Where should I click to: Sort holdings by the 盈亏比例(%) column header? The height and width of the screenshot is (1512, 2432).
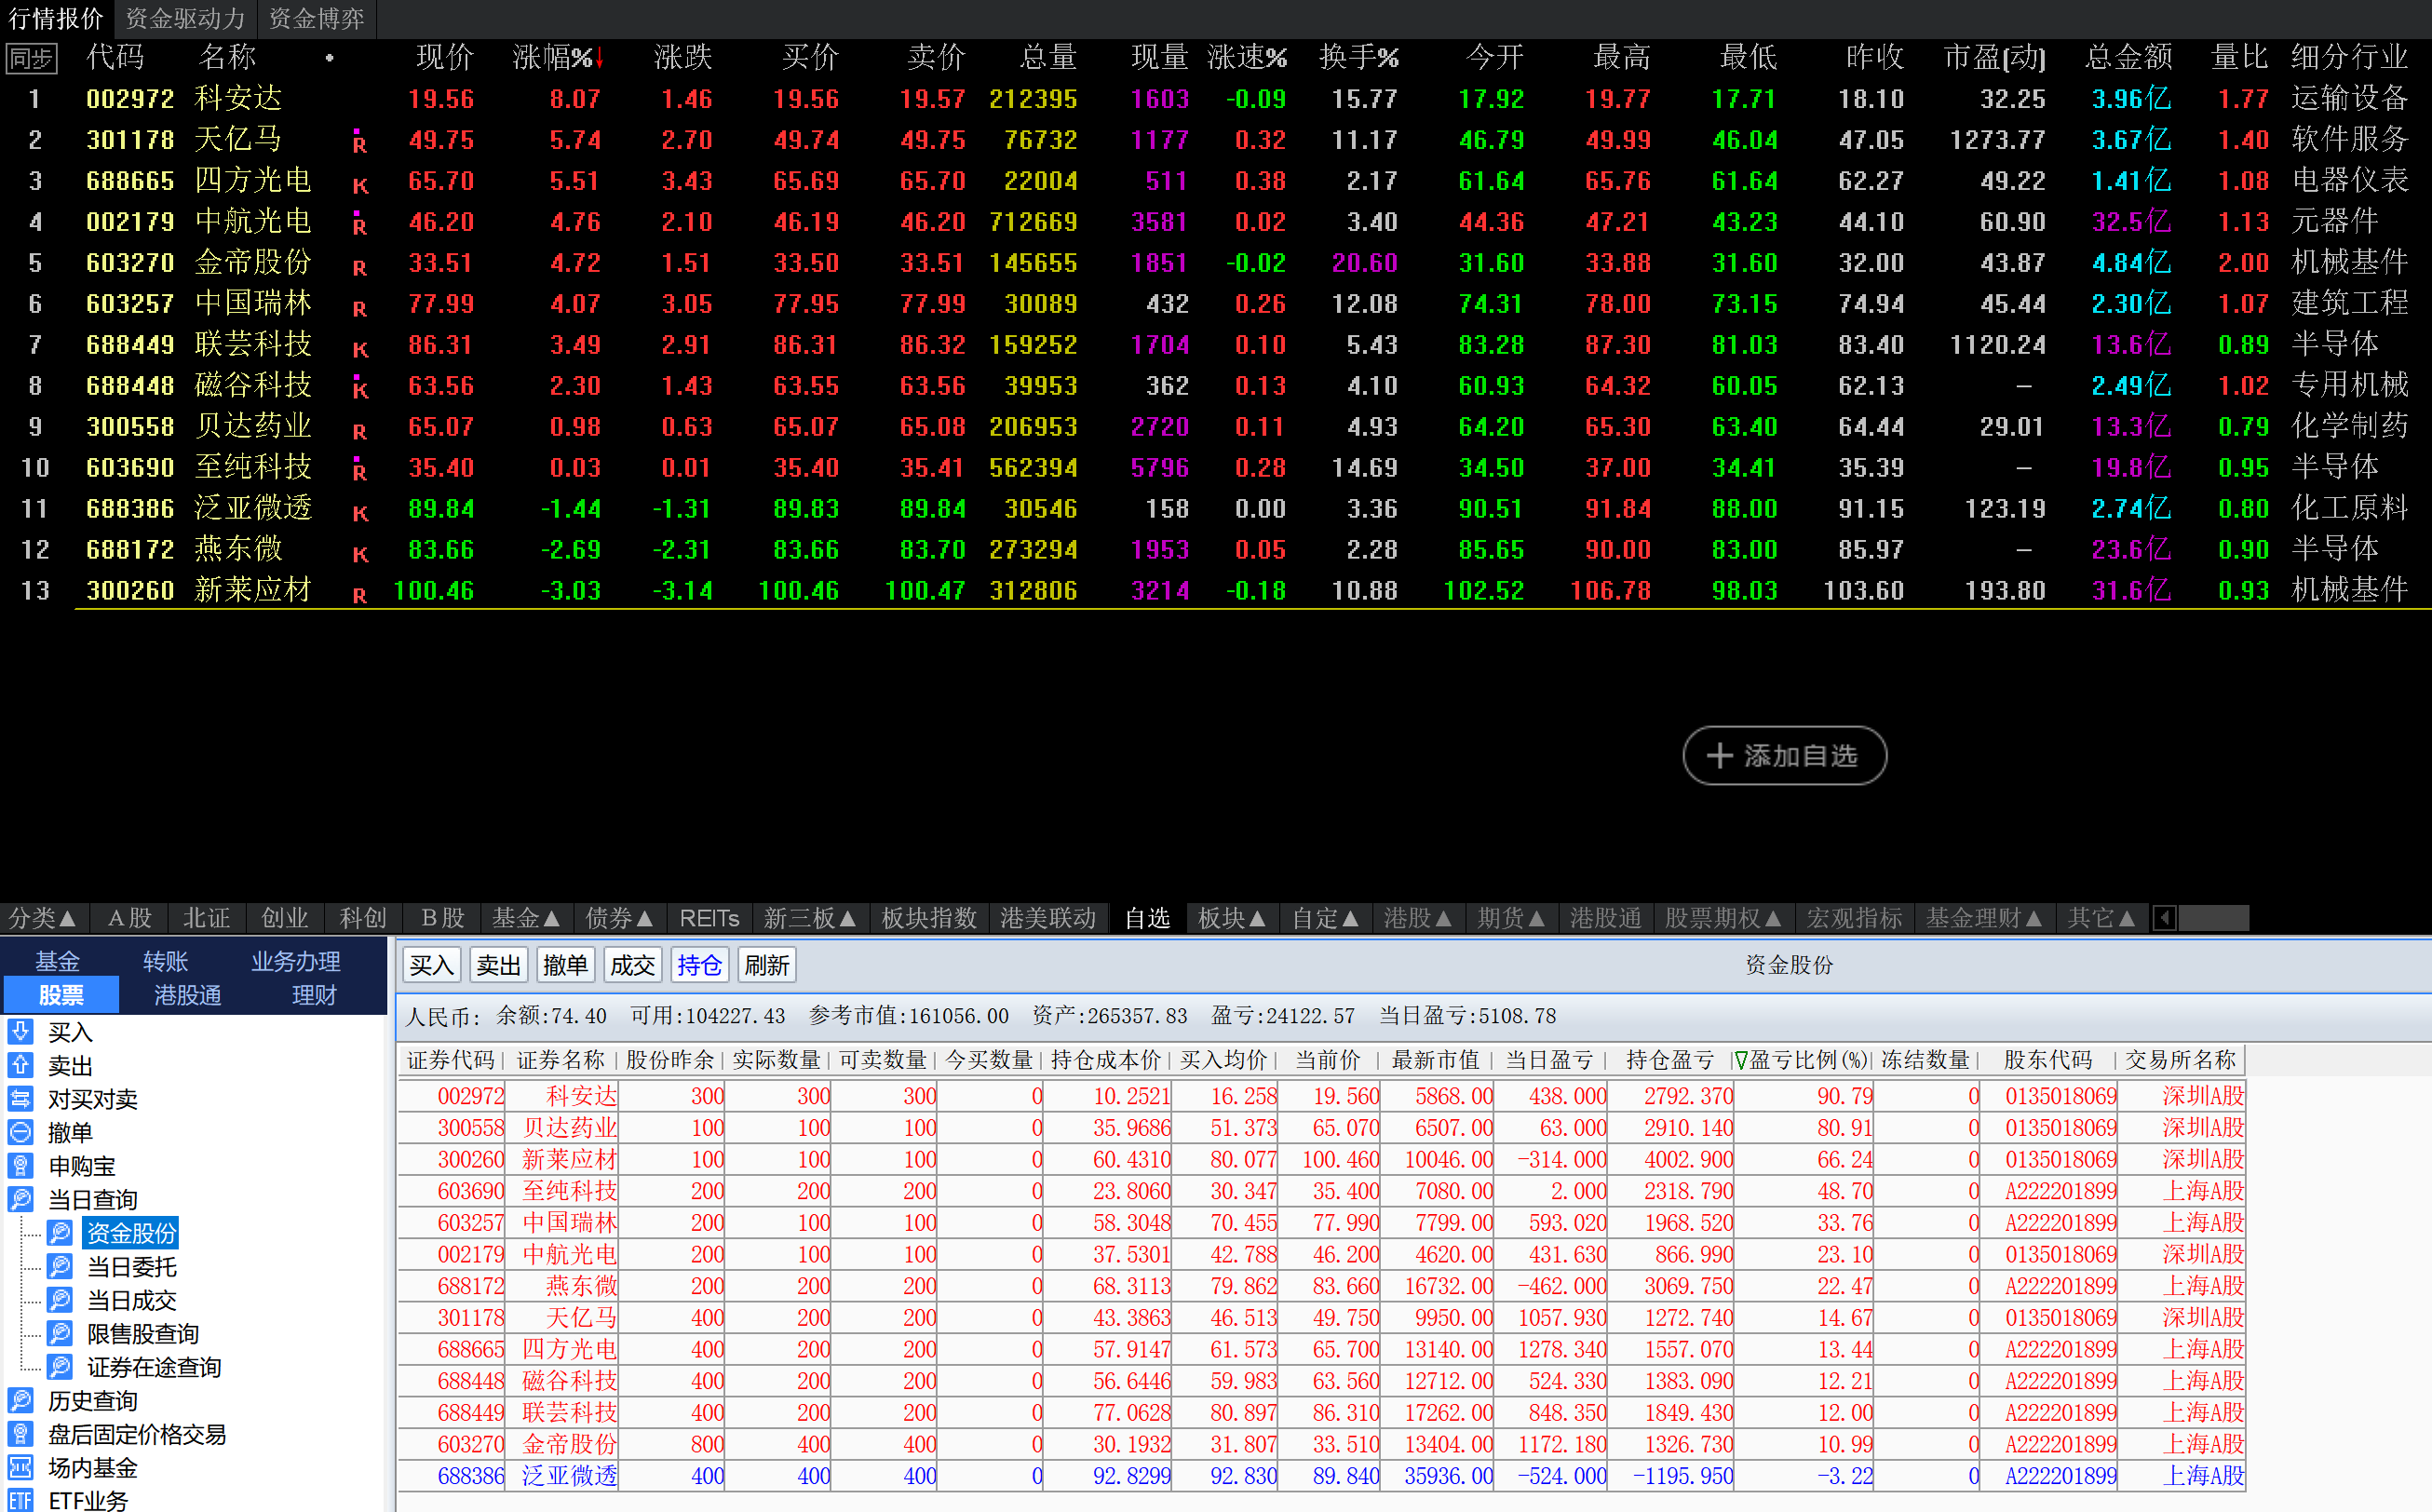[1801, 1059]
